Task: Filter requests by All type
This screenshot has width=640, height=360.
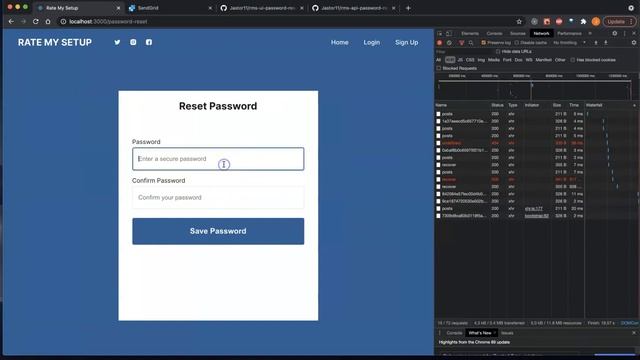Action: click(439, 60)
